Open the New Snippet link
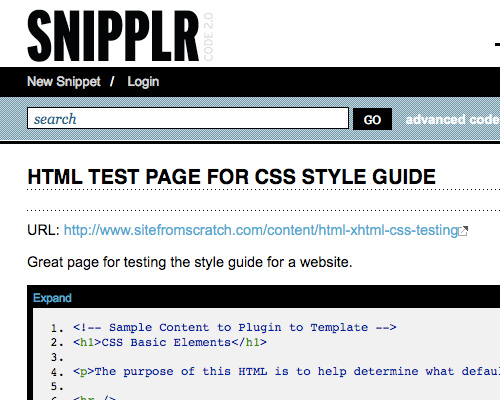 [64, 82]
